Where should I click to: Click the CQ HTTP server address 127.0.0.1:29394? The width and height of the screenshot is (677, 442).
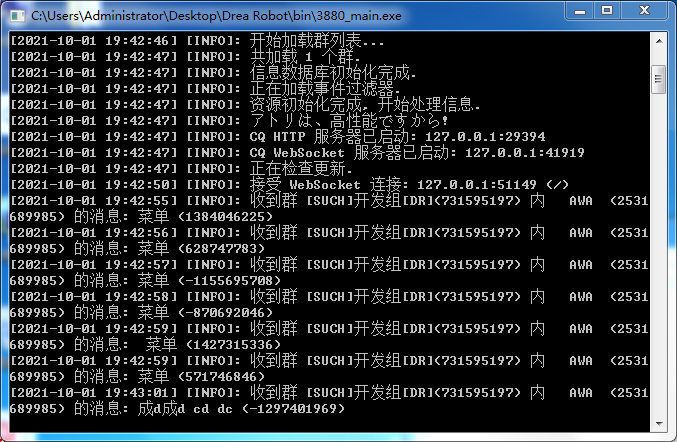click(x=487, y=137)
